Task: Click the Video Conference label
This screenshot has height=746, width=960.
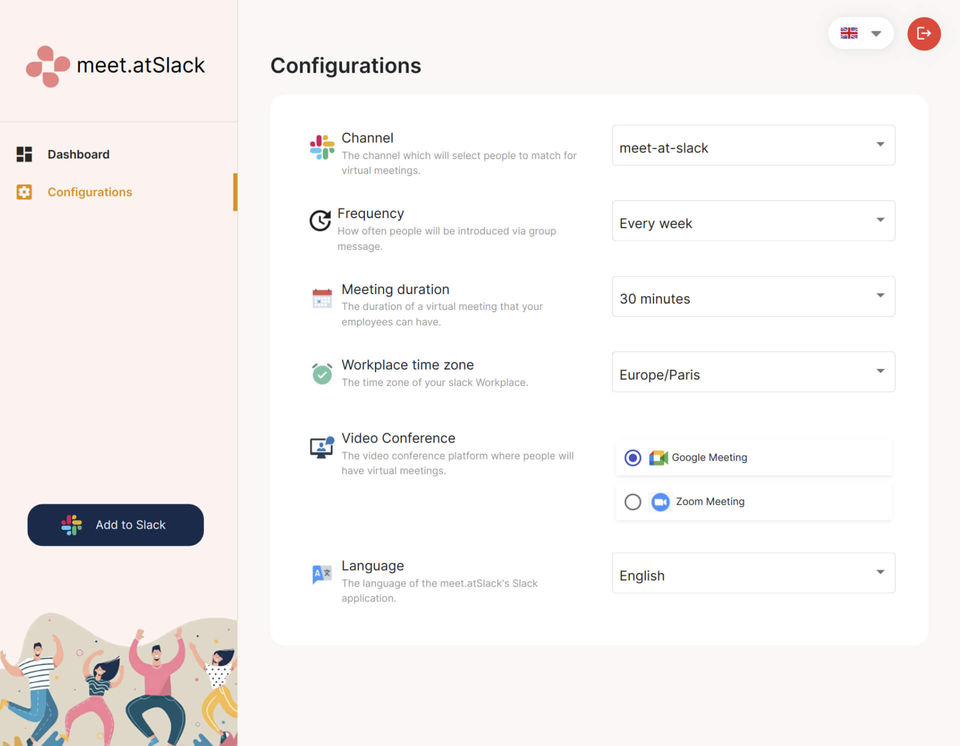Action: point(399,439)
